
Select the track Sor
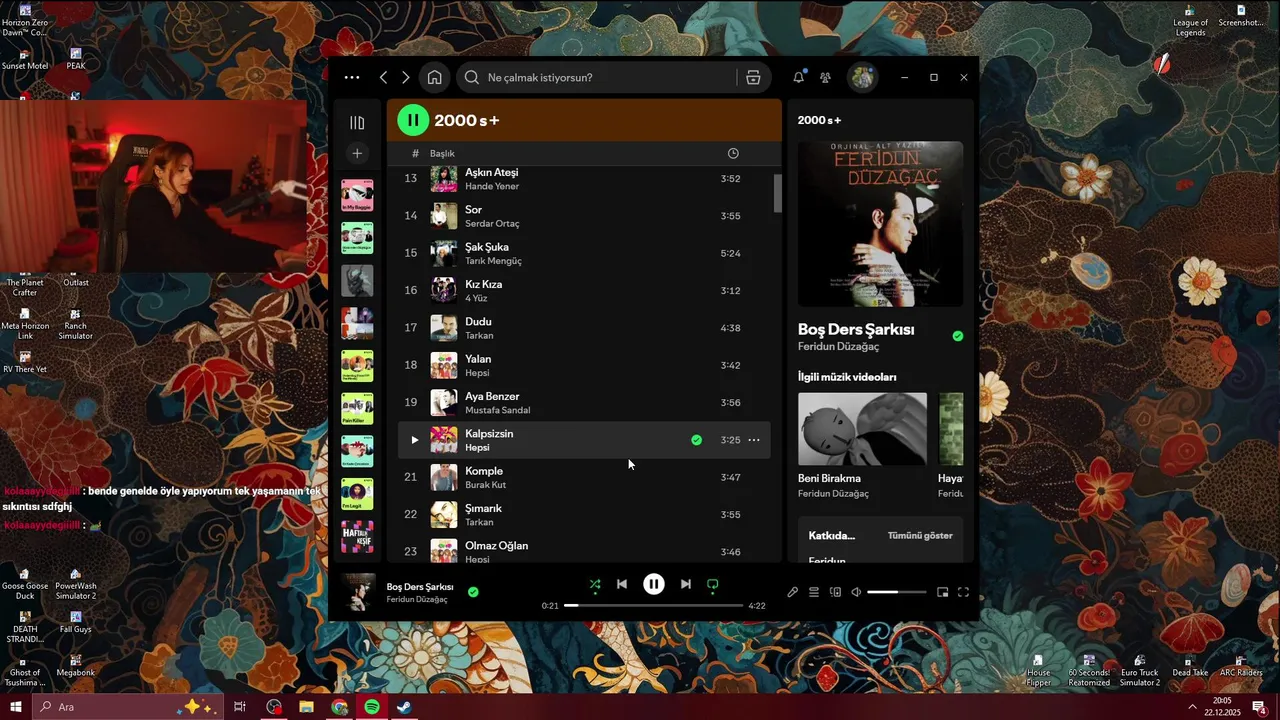pyautogui.click(x=473, y=210)
